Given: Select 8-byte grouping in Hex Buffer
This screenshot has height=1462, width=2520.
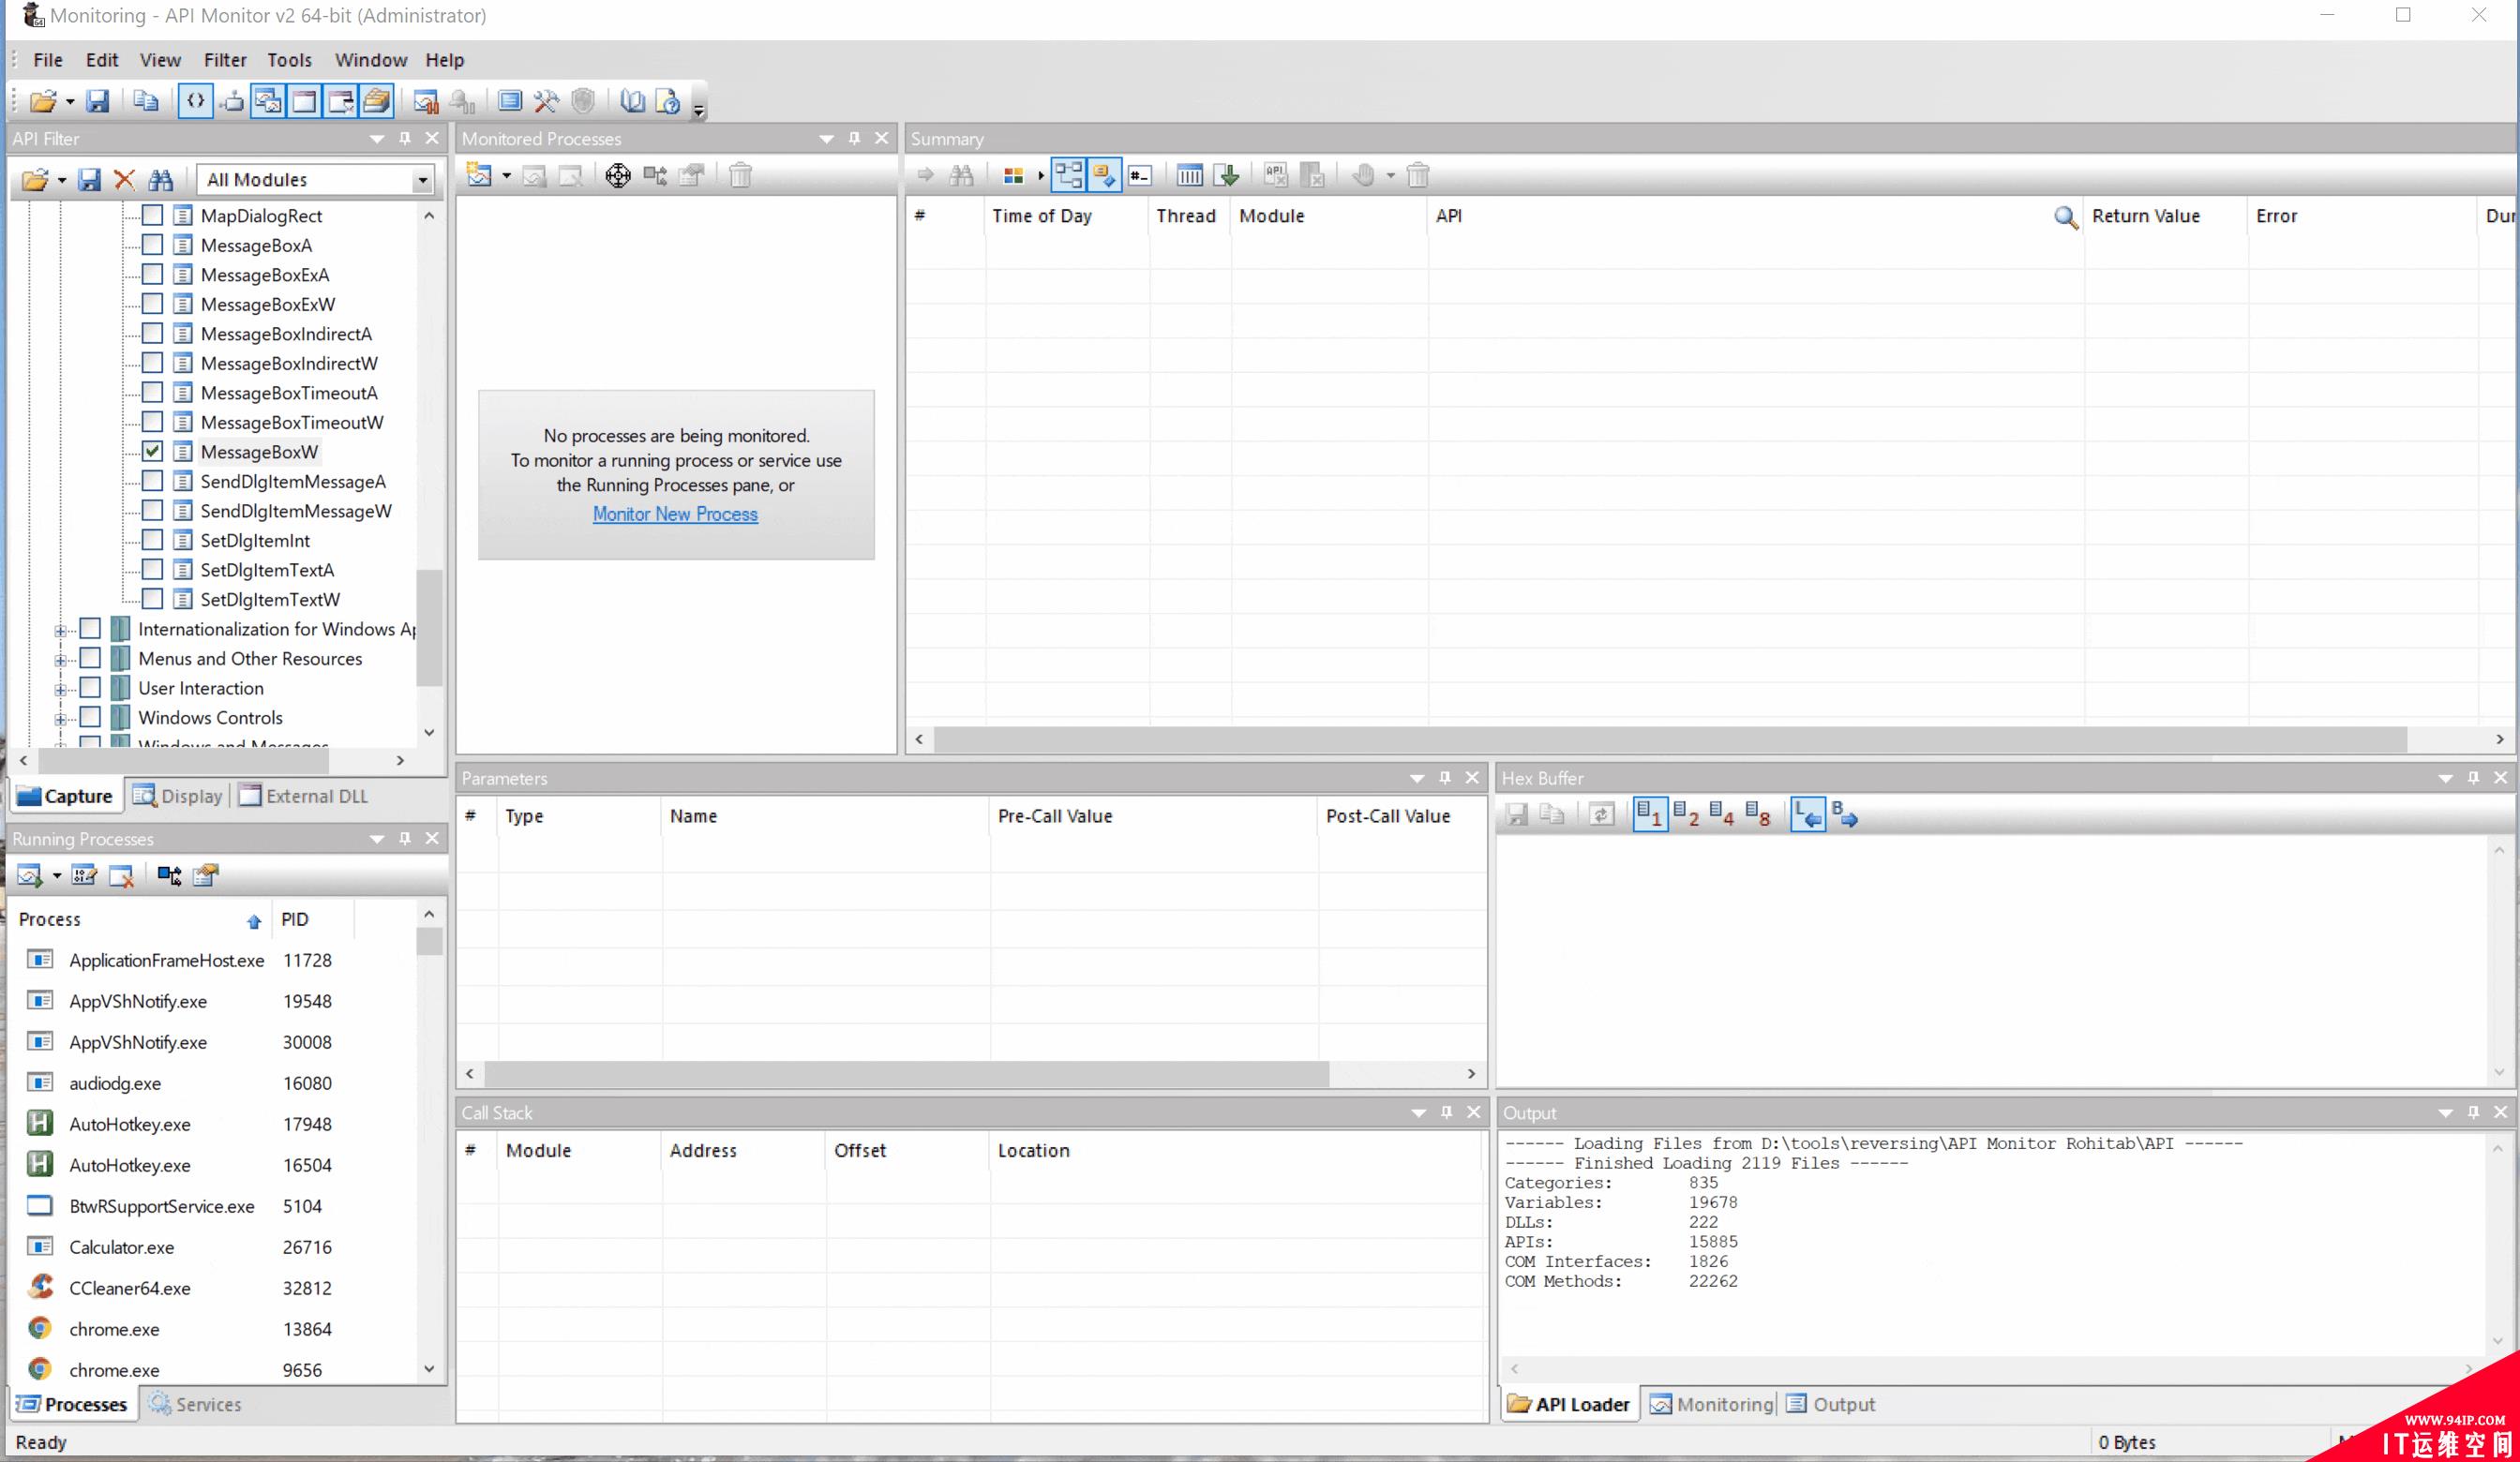Looking at the screenshot, I should [x=1758, y=815].
